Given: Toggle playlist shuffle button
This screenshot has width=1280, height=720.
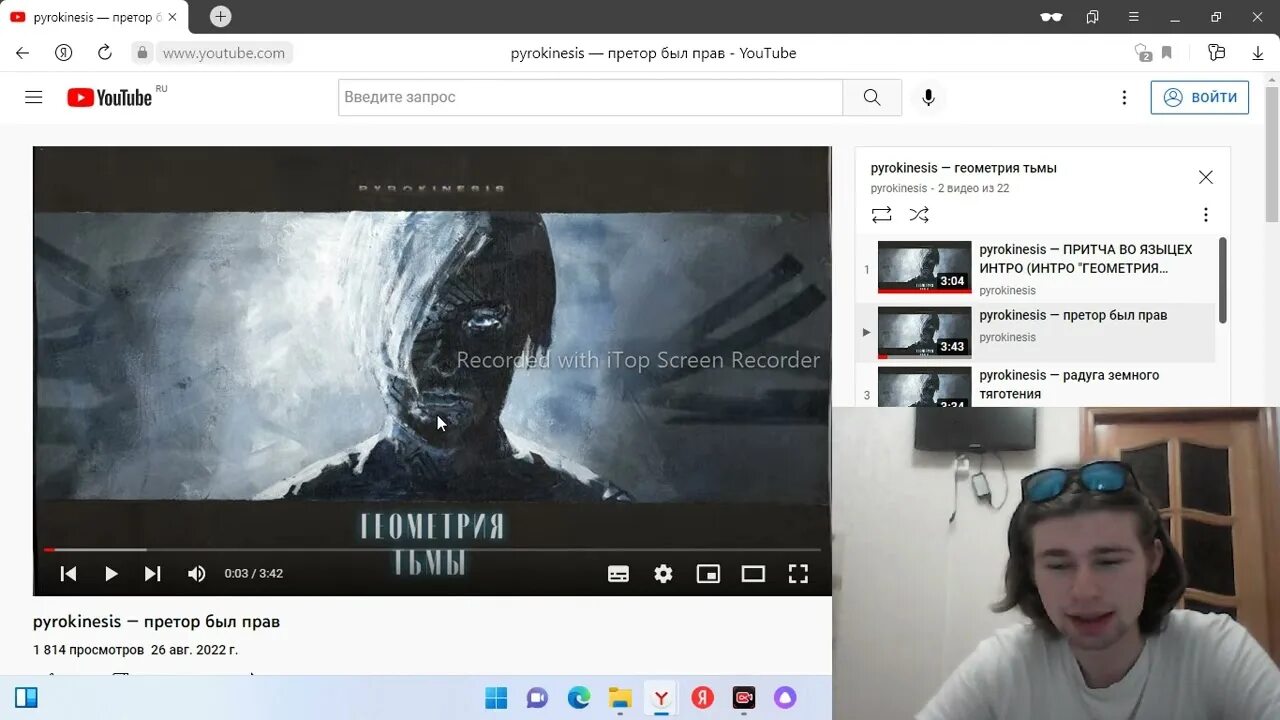Looking at the screenshot, I should tap(919, 215).
